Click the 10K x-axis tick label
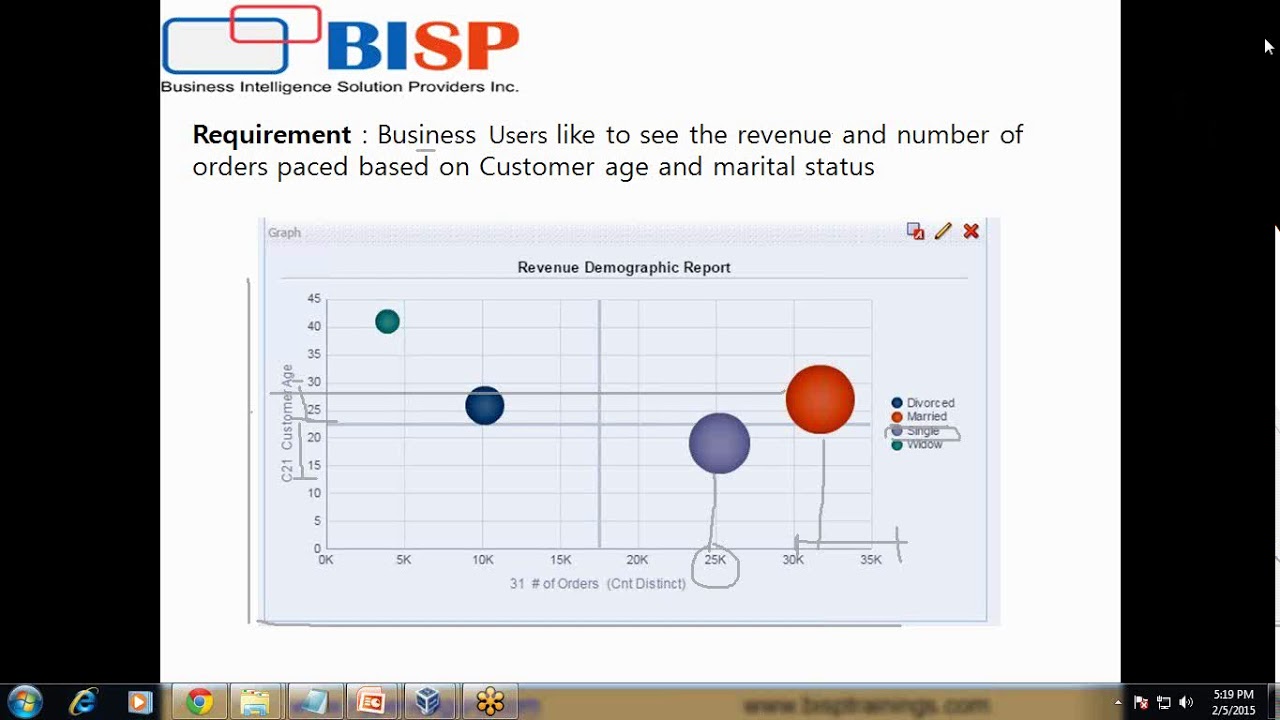This screenshot has width=1280, height=720. [x=483, y=559]
